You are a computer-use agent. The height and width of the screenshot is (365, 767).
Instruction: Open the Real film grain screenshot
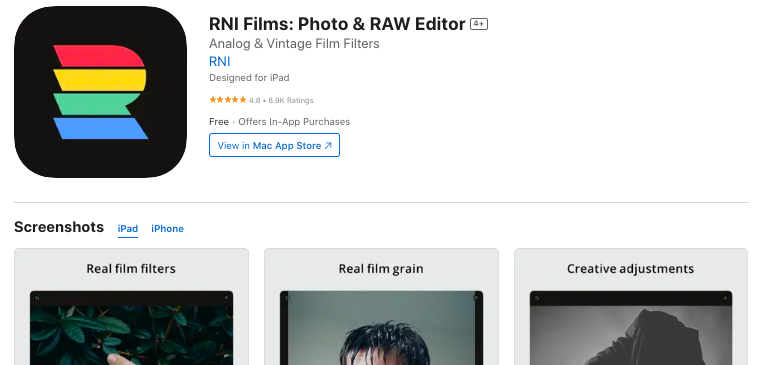pos(381,307)
